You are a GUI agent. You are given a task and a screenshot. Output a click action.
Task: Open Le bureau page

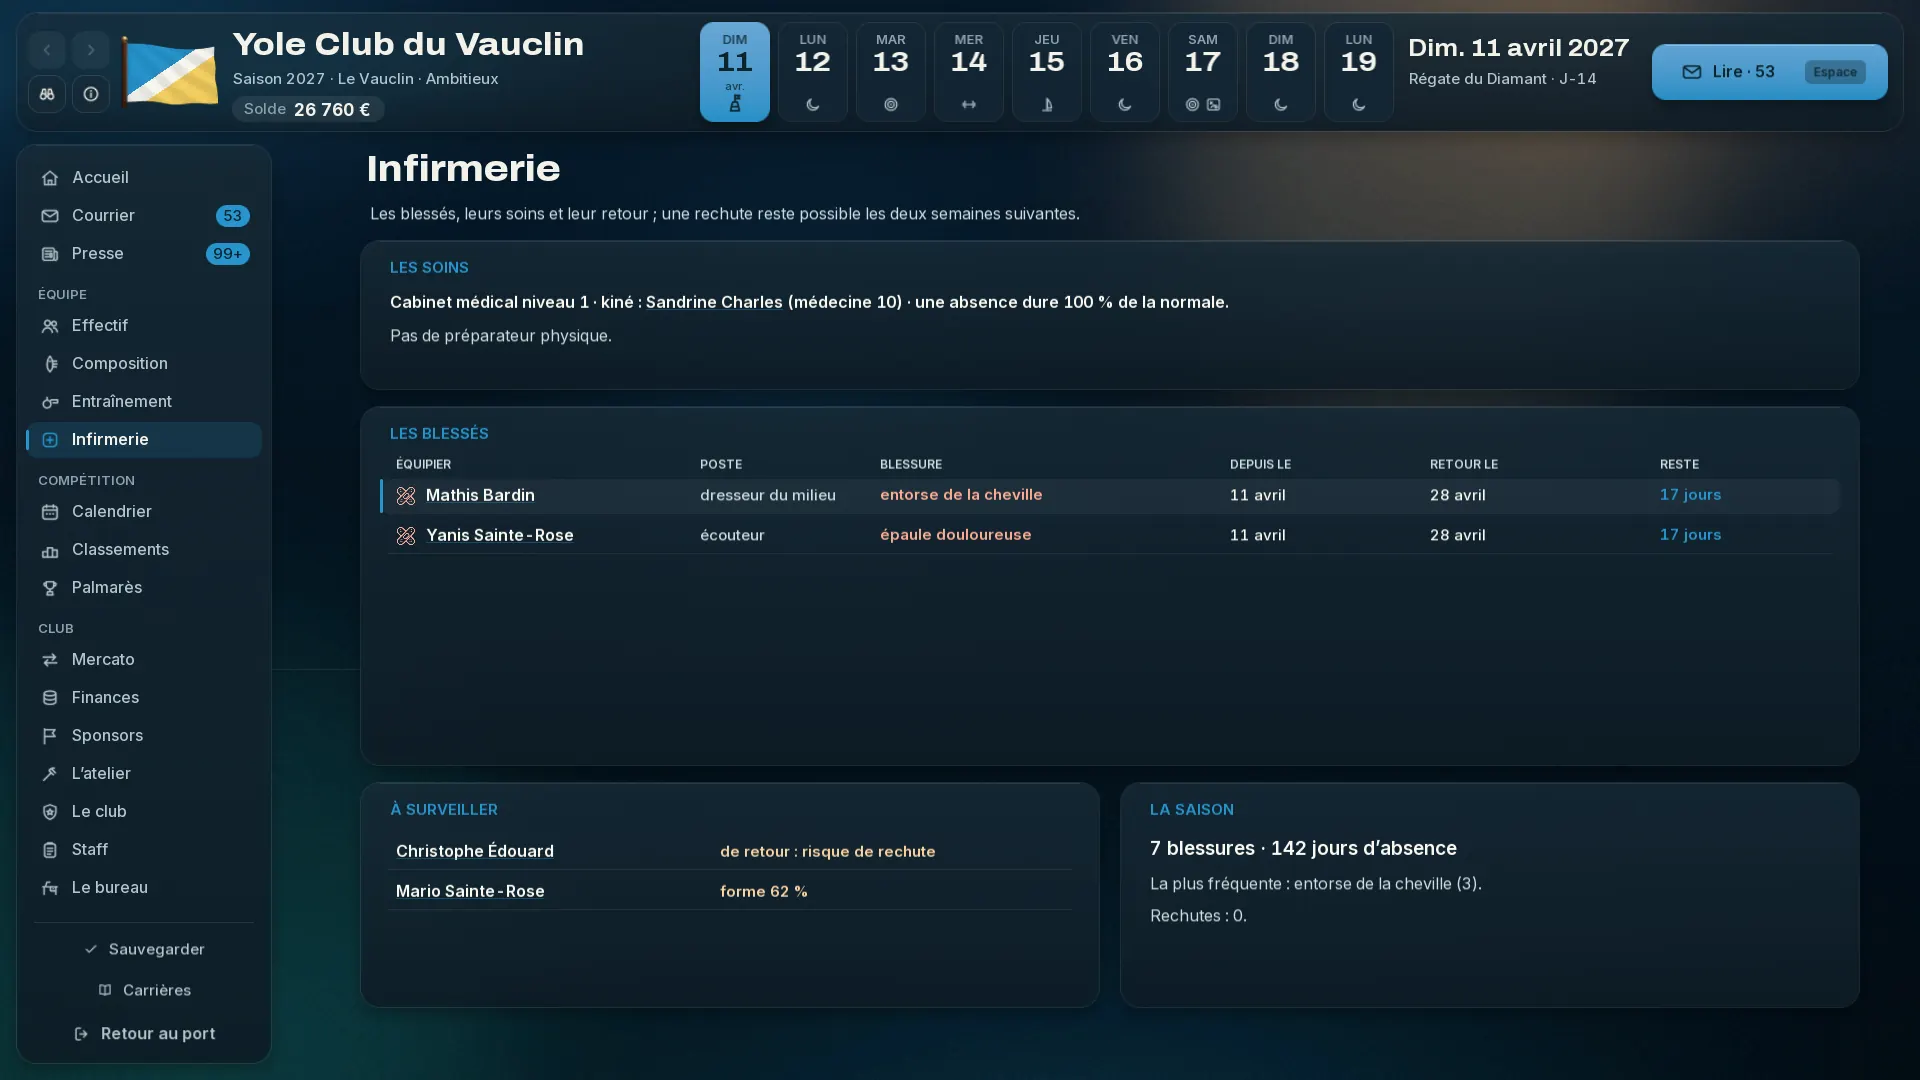pyautogui.click(x=144, y=888)
